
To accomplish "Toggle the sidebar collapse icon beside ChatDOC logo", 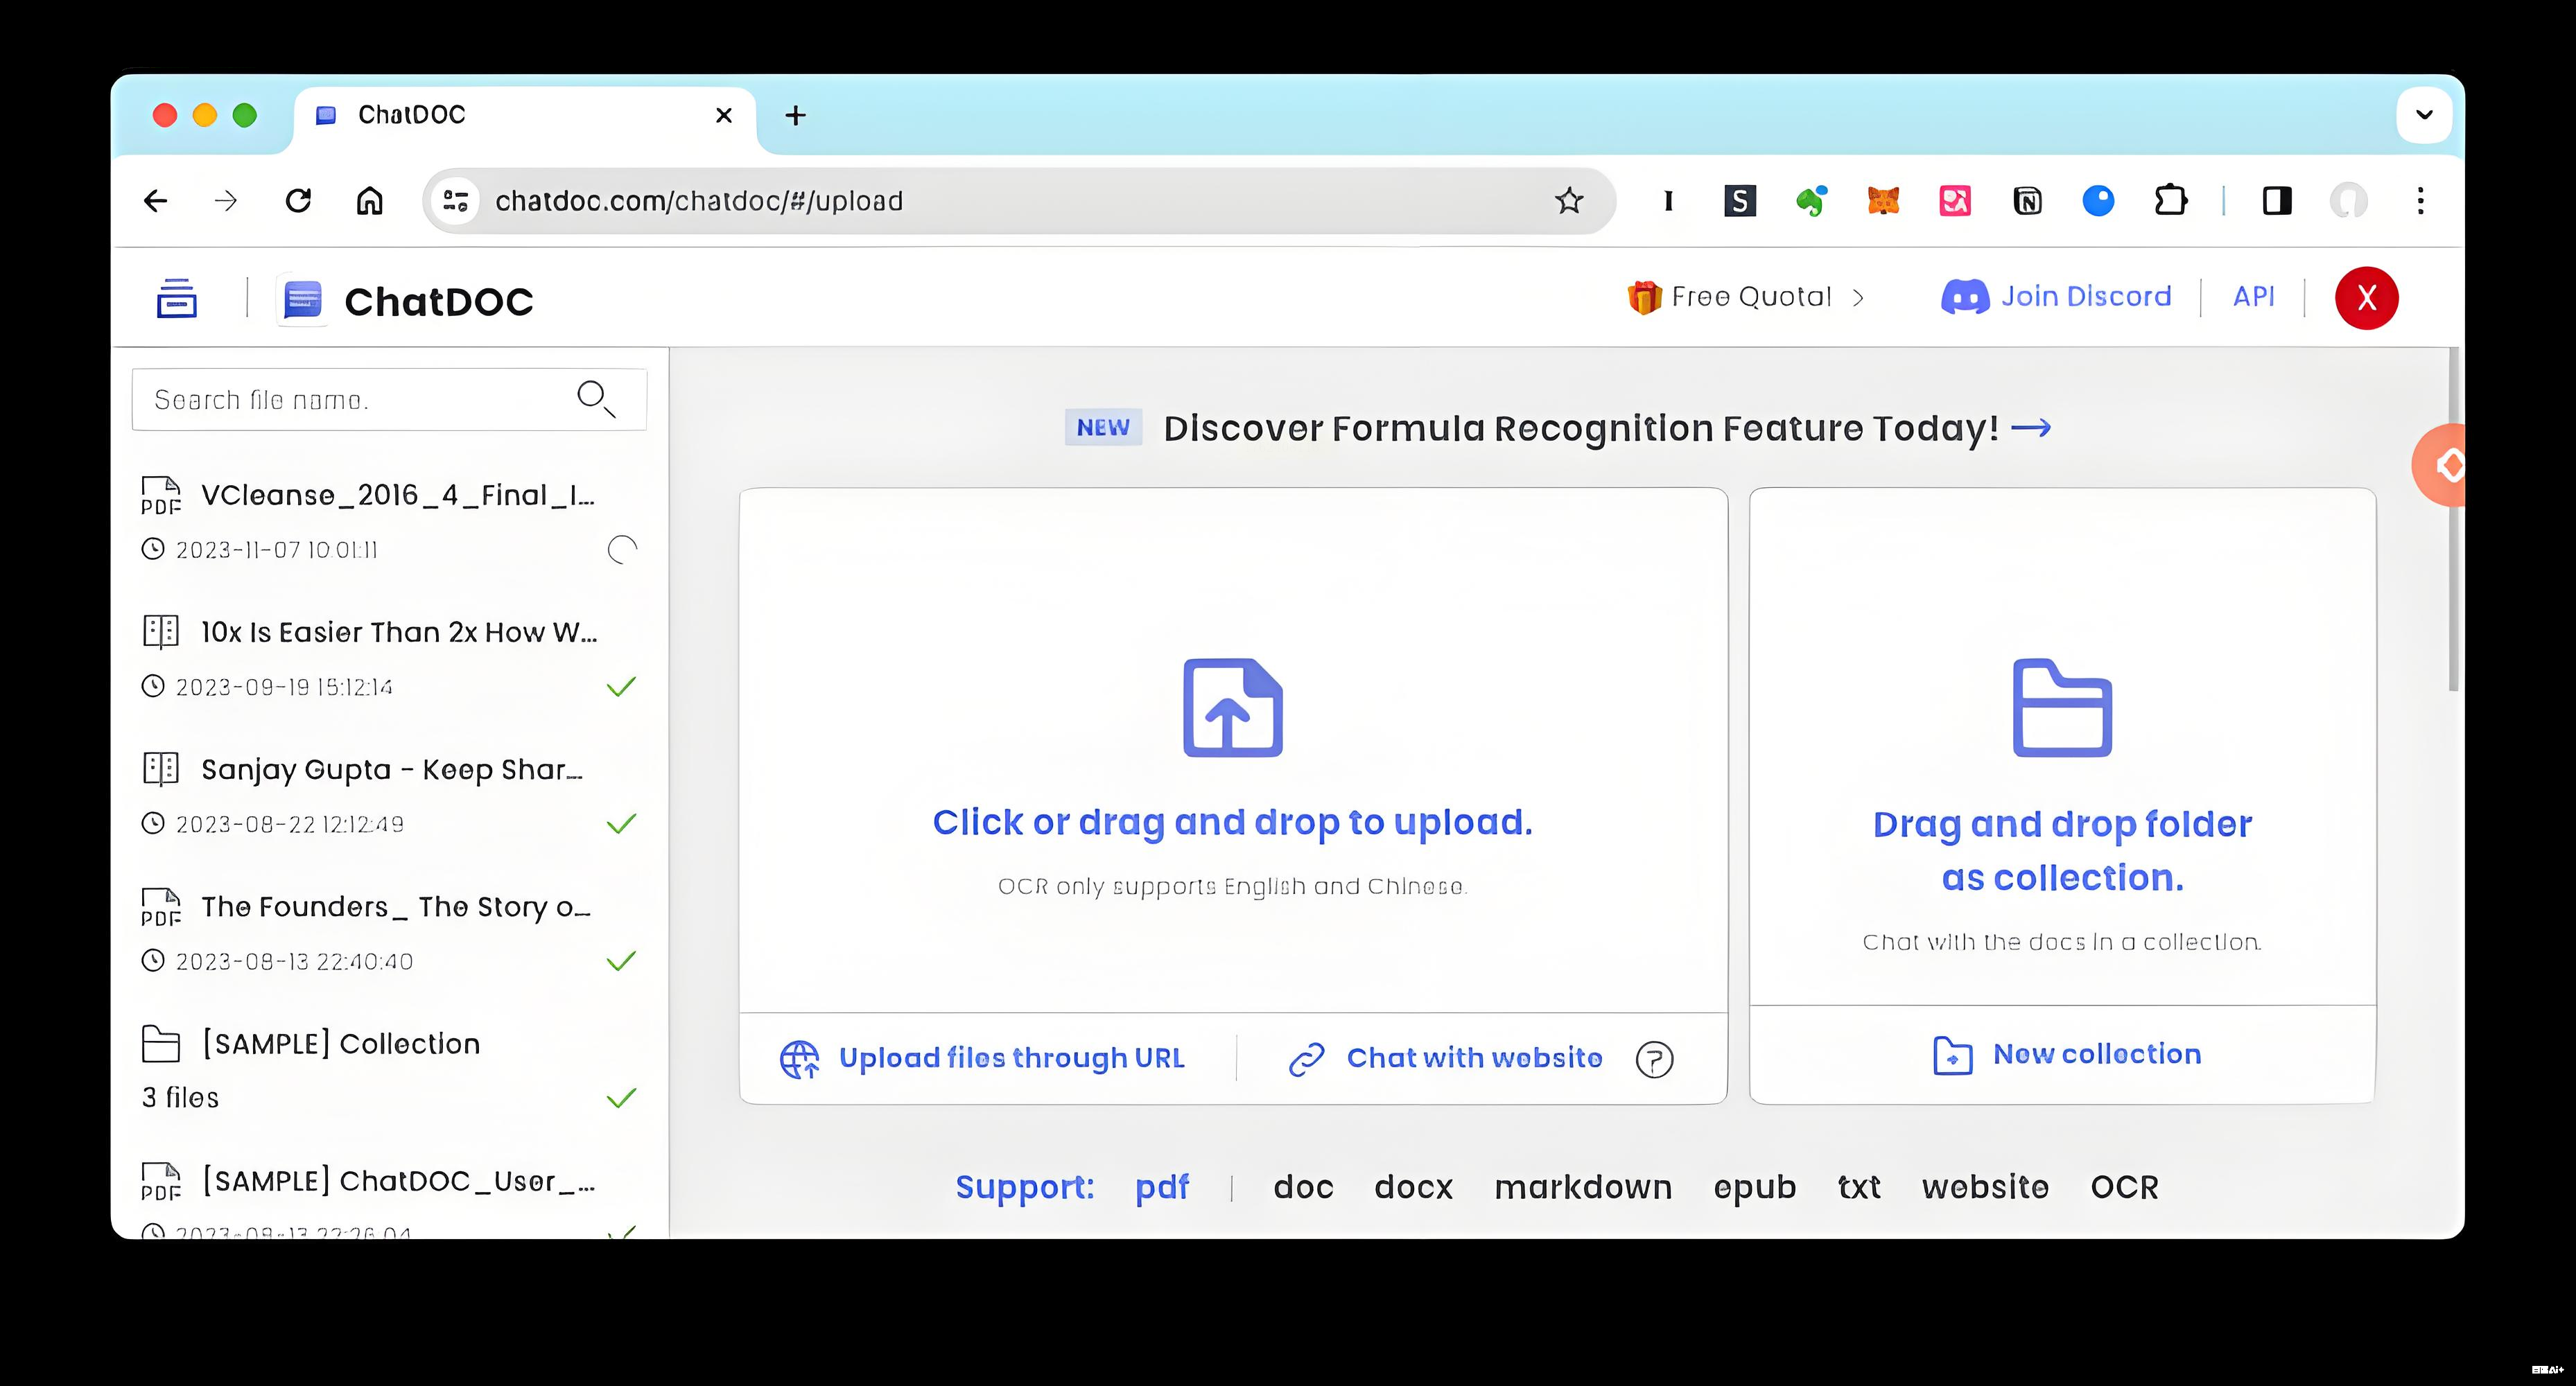I will (177, 298).
